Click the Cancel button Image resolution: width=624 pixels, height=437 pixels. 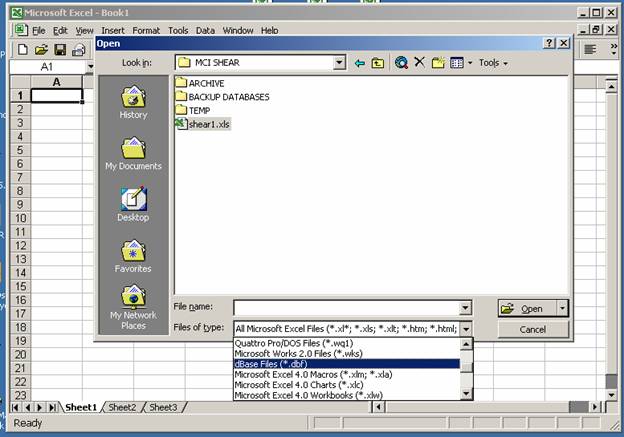pos(533,330)
